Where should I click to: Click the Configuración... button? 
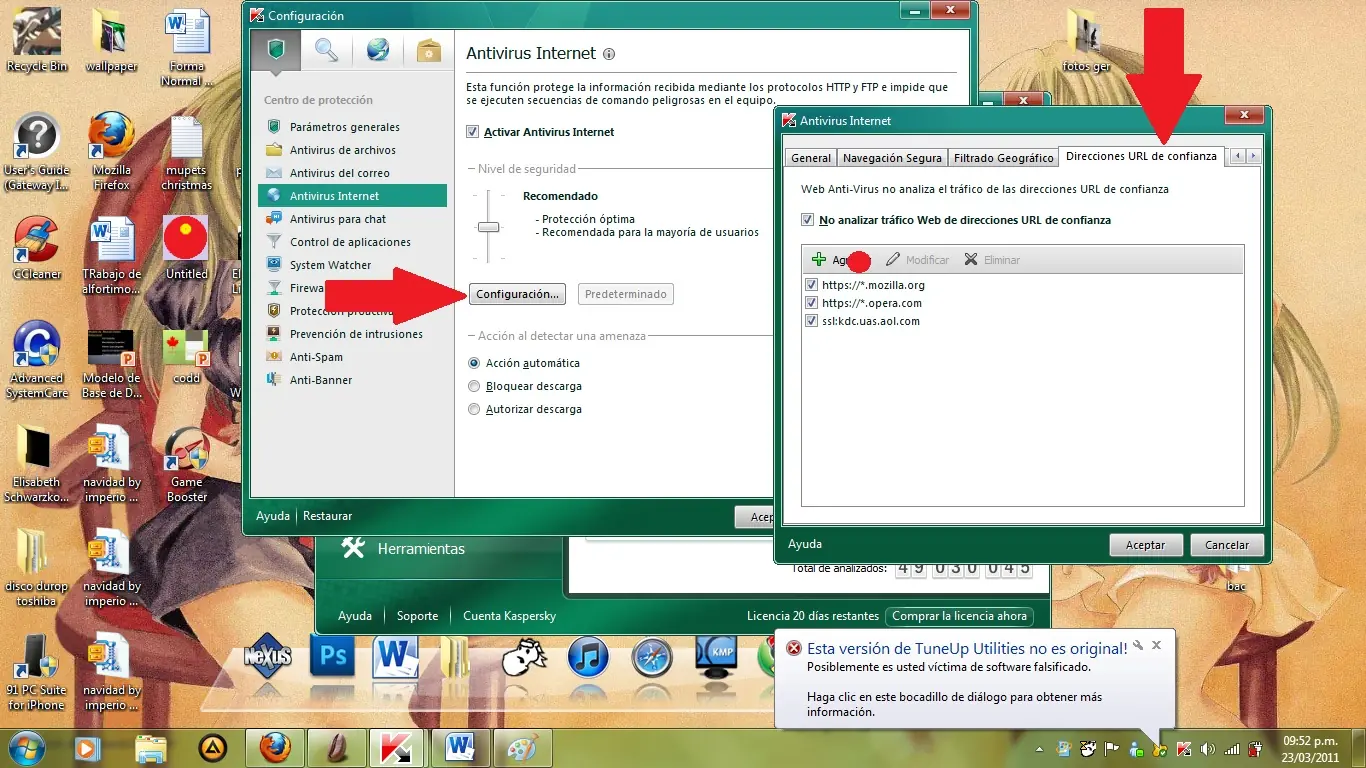pos(517,294)
